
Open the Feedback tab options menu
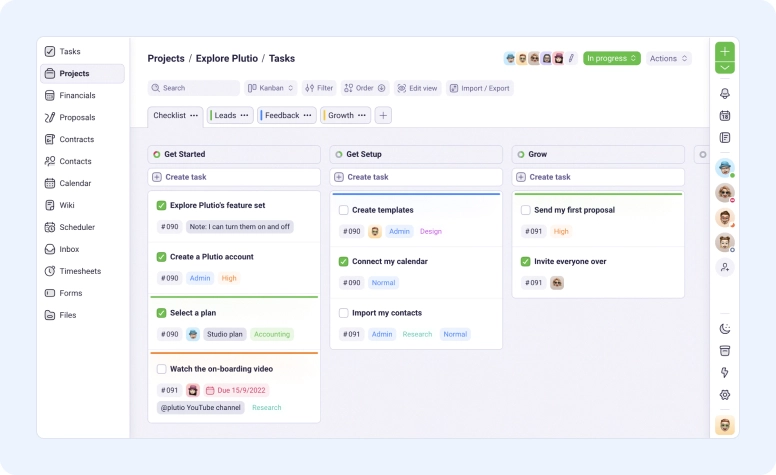click(x=307, y=115)
